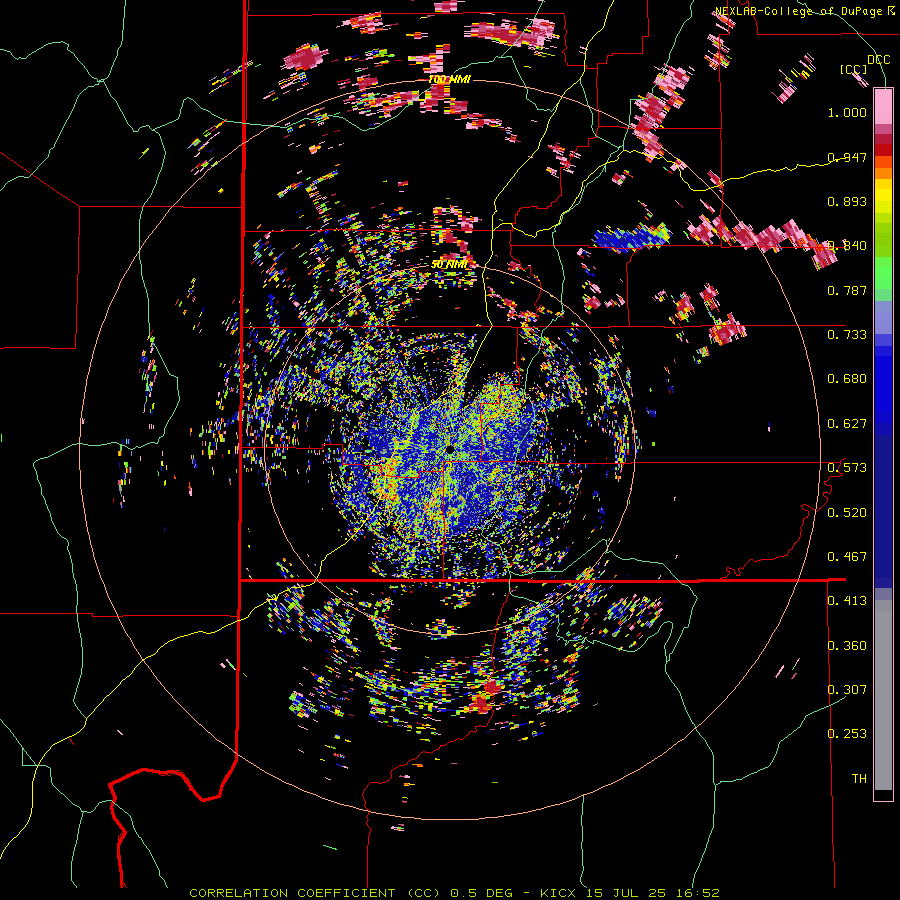This screenshot has height=900, width=900.
Task: Click the 0.840 color scale label
Action: coord(847,246)
